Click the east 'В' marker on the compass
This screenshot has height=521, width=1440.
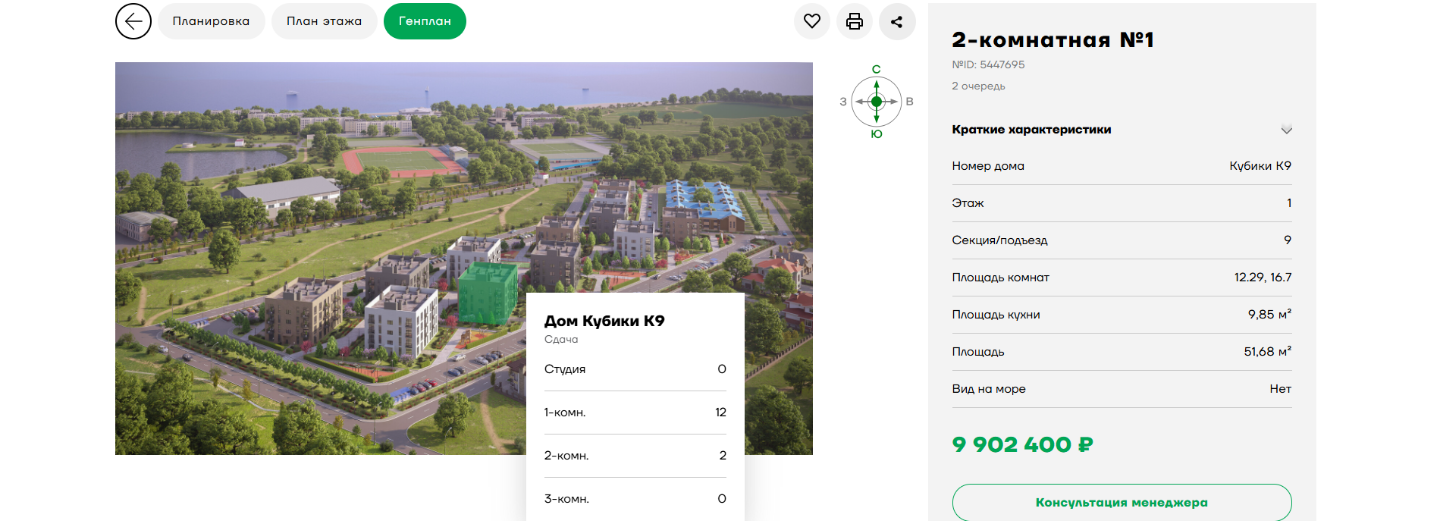pos(909,102)
